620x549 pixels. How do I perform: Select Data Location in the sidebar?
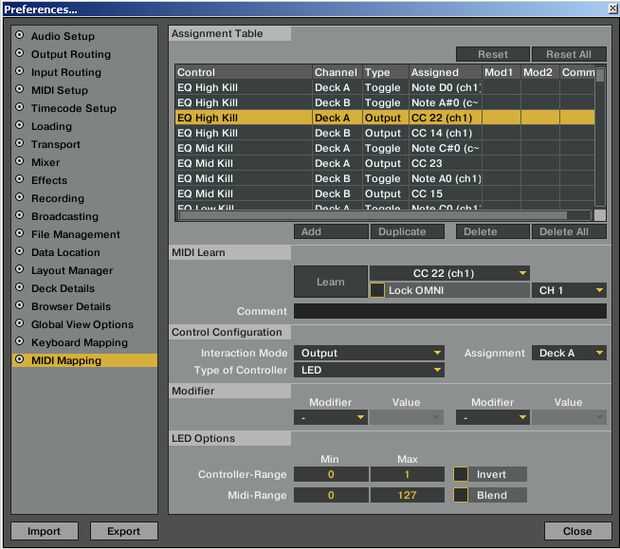point(65,252)
